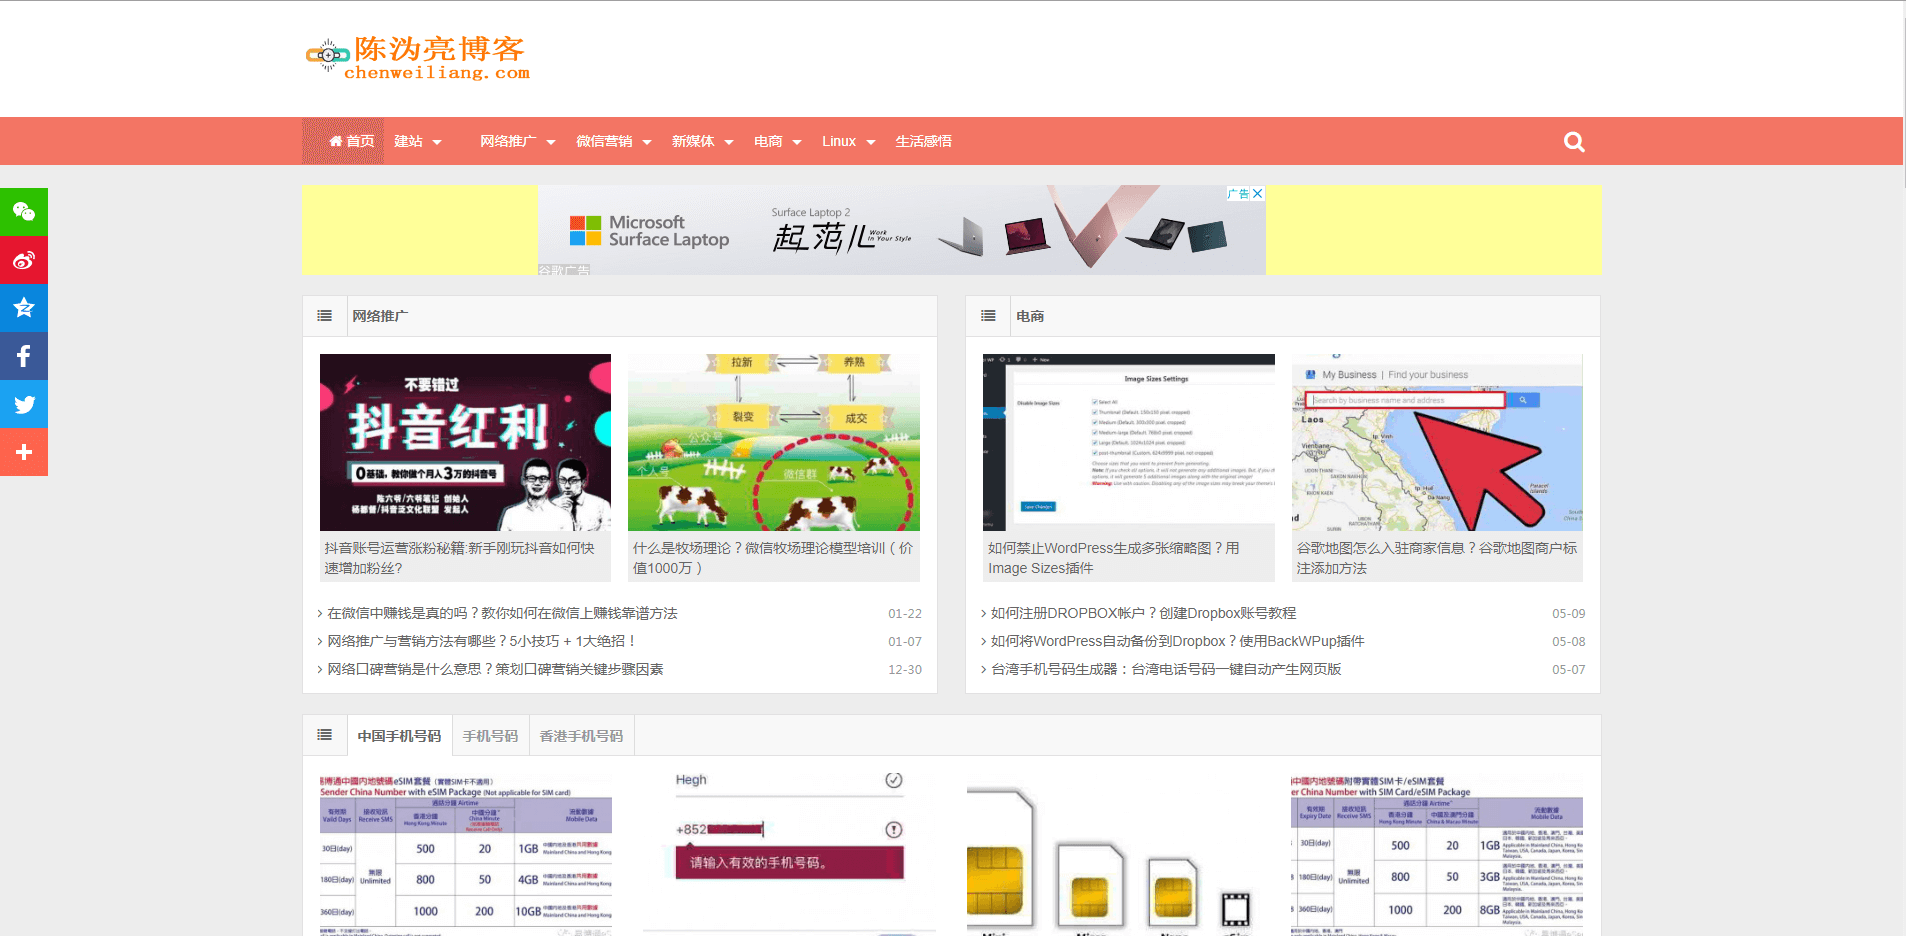Screen dimensions: 1906x936
Task: Click the list icon beside phone number tabs
Action: point(324,734)
